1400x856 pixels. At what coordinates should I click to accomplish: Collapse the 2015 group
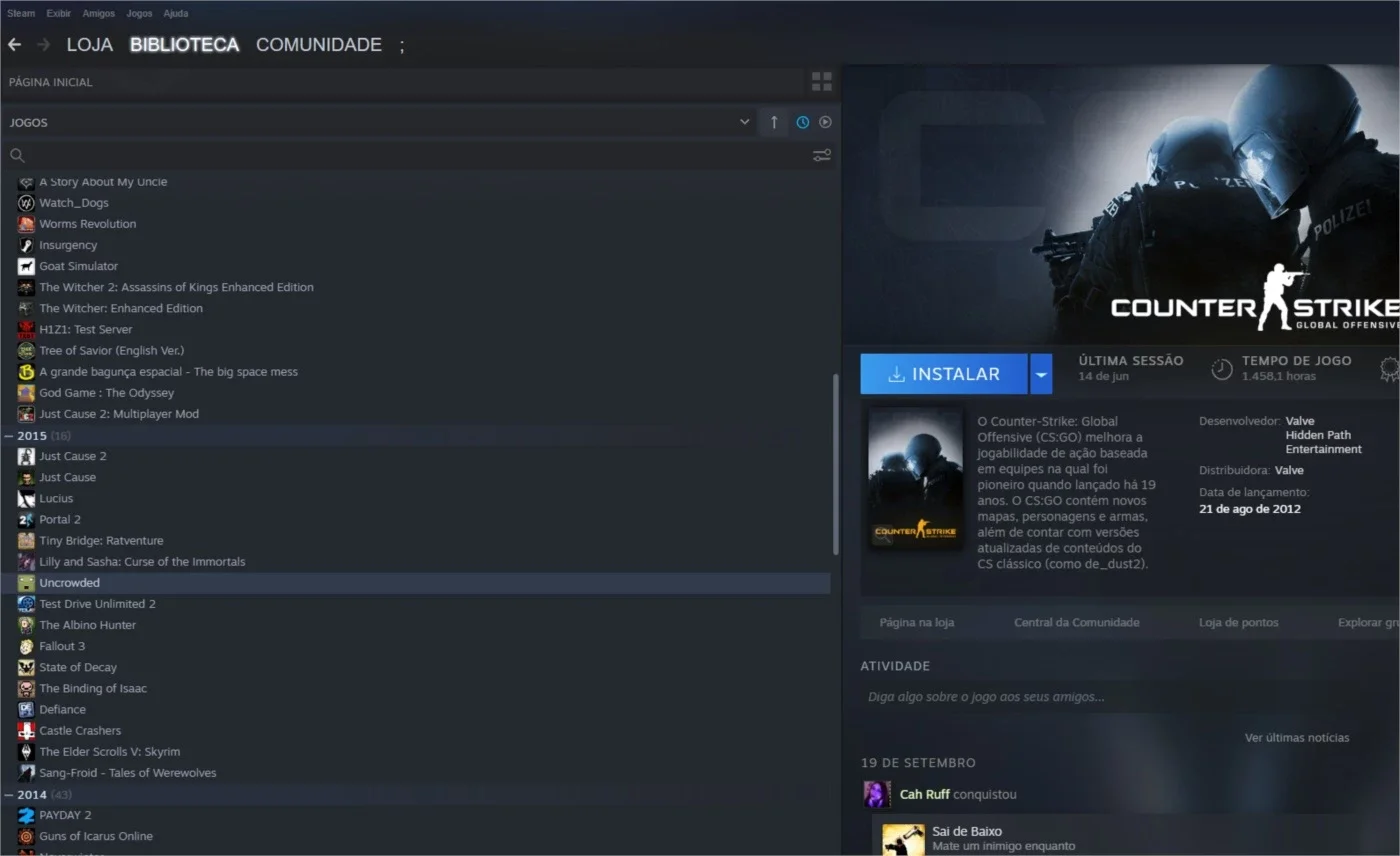tap(9, 436)
